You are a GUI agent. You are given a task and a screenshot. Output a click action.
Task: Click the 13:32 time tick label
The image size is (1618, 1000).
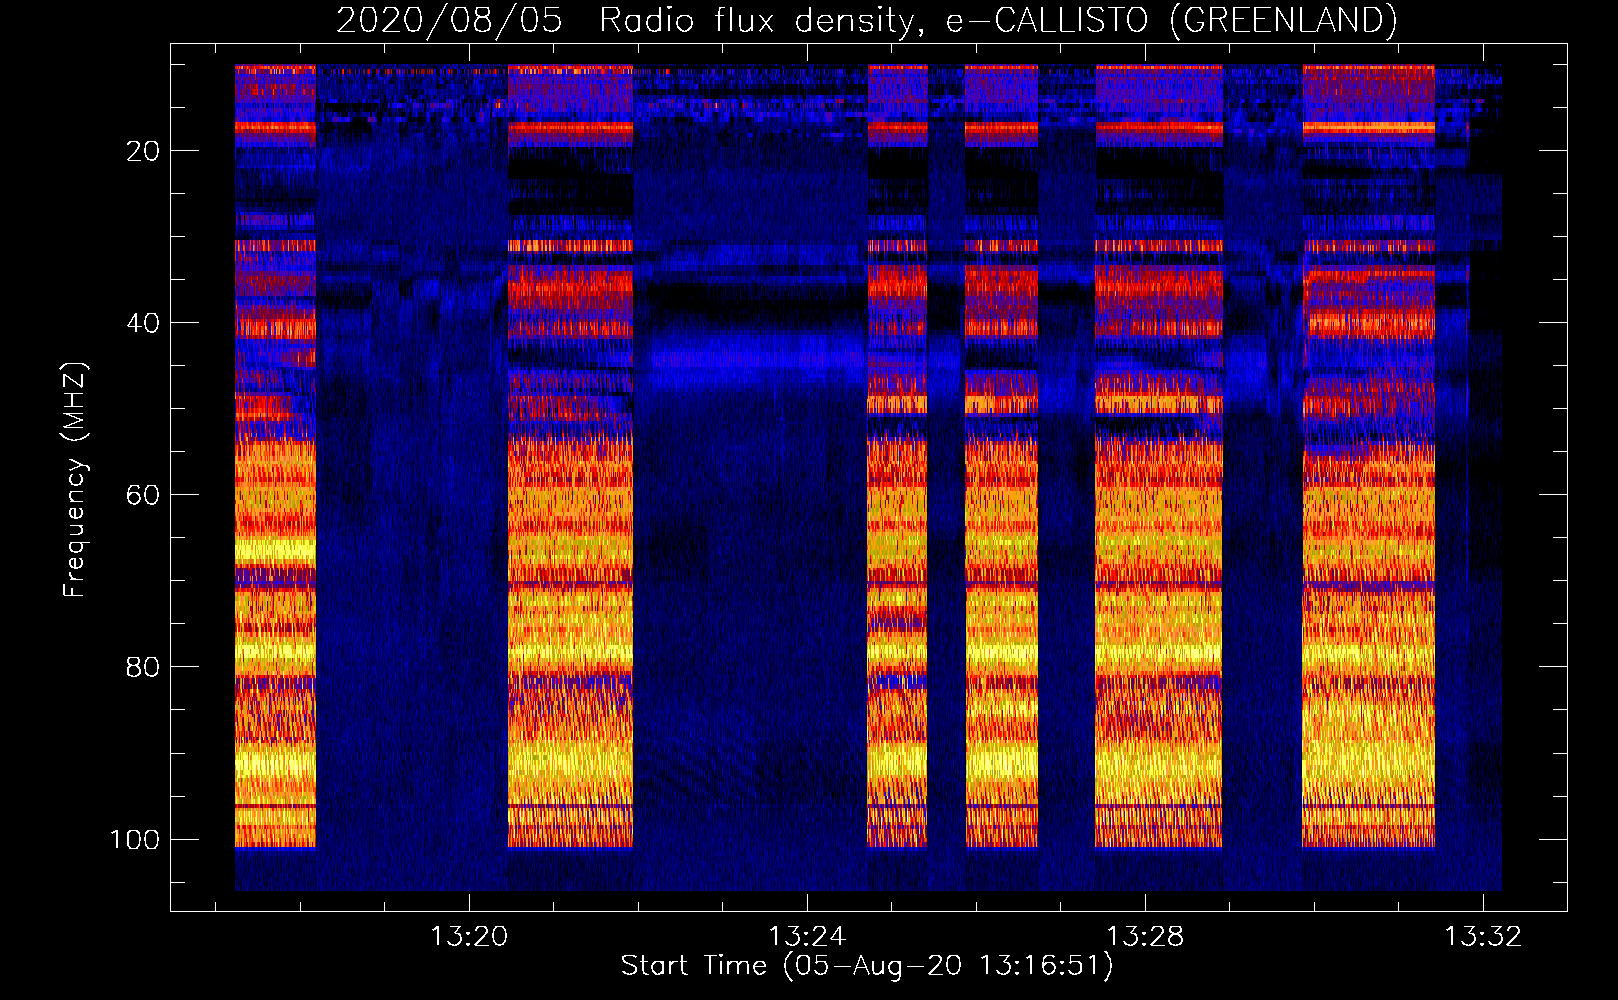tap(1483, 936)
